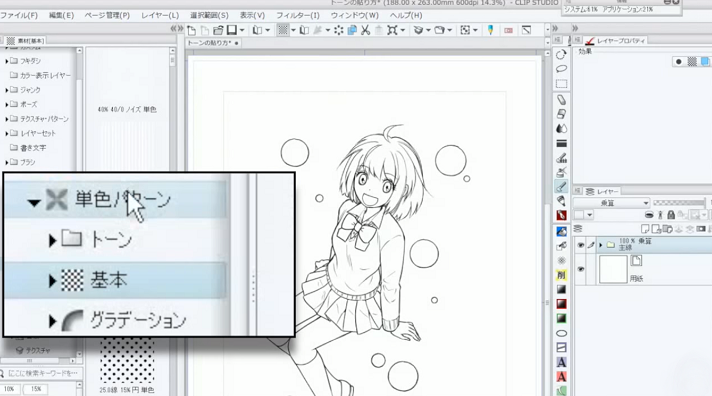
Task: Click the ellipse shape tool icon
Action: tap(562, 333)
